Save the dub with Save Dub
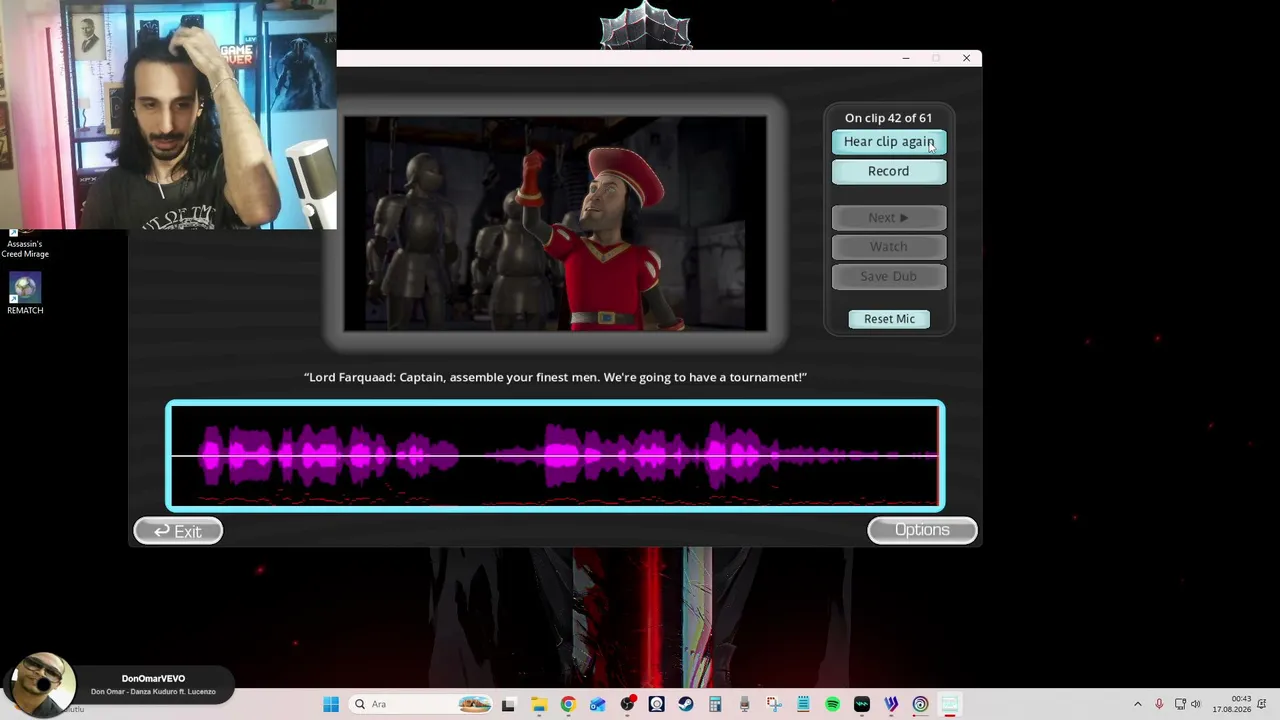 889,276
